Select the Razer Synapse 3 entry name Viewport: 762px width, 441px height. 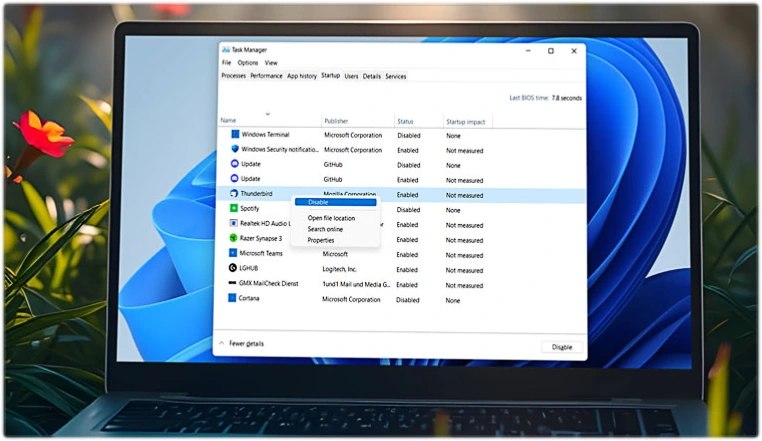click(x=261, y=238)
